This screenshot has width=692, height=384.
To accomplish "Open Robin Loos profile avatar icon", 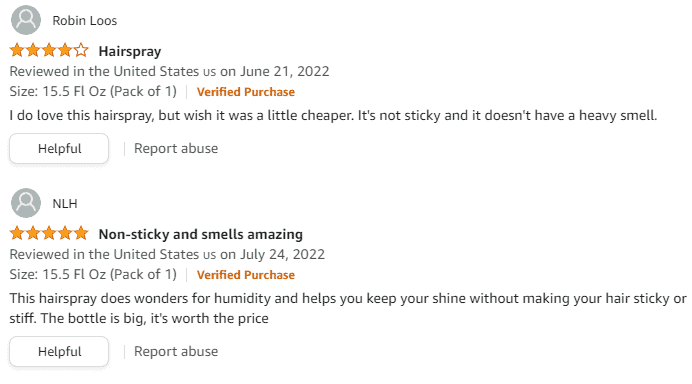I will (x=26, y=20).
